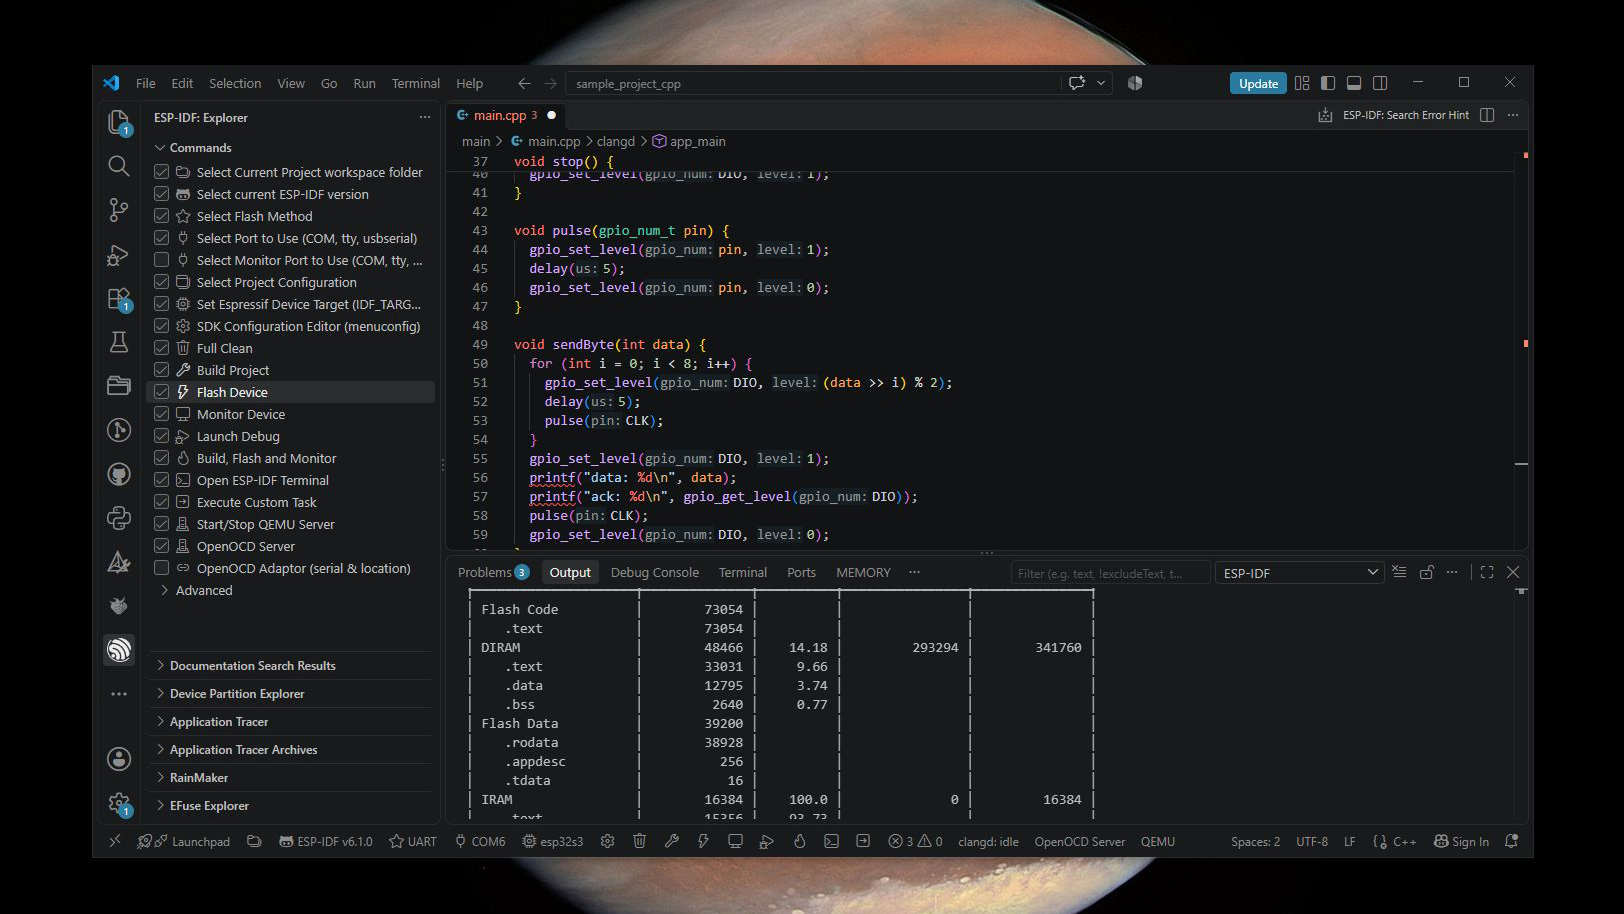Open the ESP-IDF output channel dropdown
The width and height of the screenshot is (1624, 914).
pos(1300,573)
